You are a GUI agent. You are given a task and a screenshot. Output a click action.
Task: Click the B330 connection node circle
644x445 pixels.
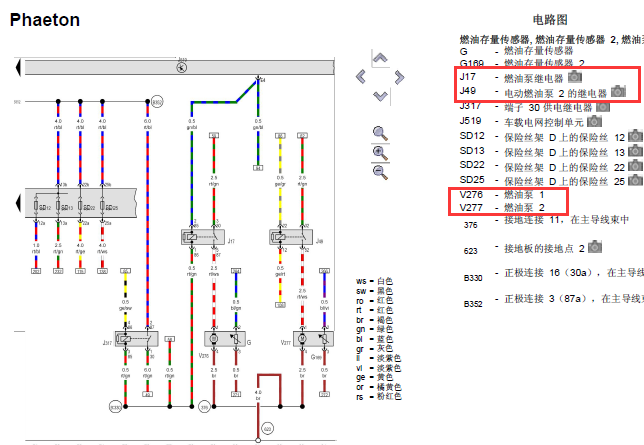(115, 407)
